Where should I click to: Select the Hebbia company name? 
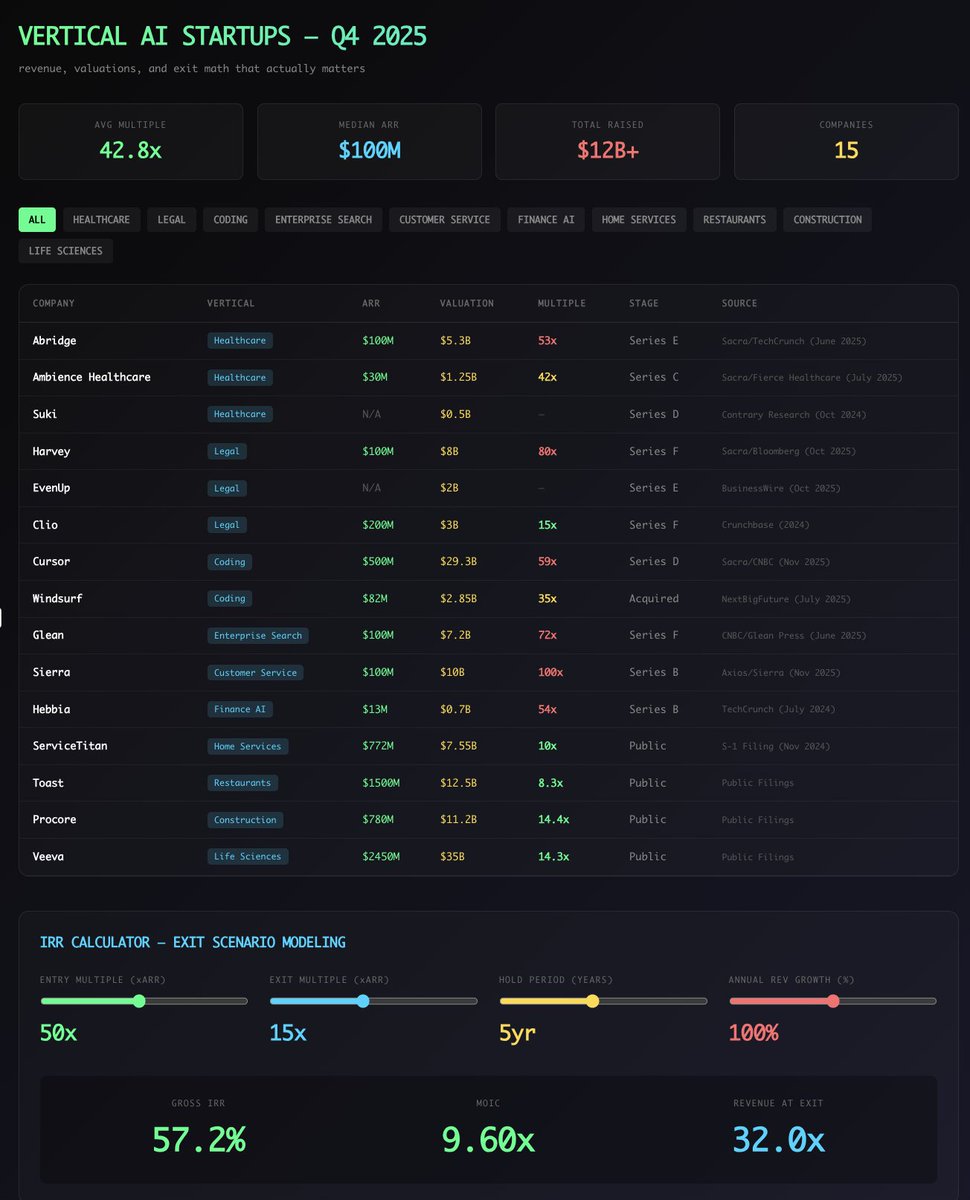[x=52, y=709]
